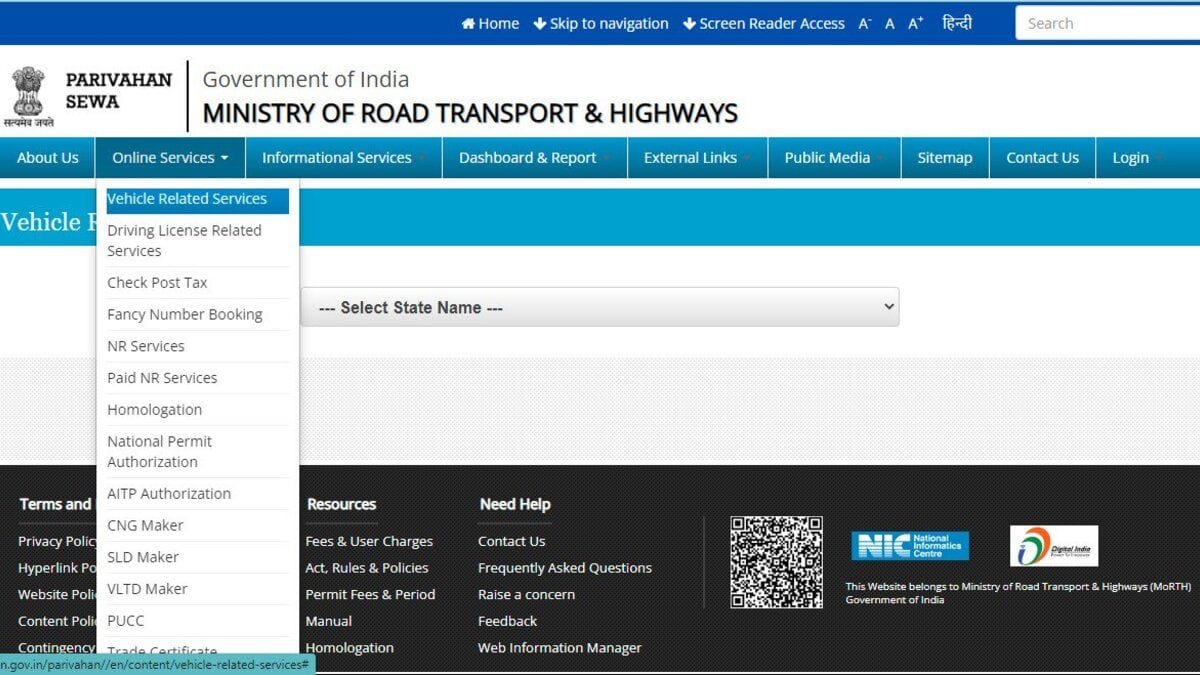Click the Parivahan Sewa emblem logo
Screen dimensions: 1200x675
pyautogui.click(x=30, y=95)
